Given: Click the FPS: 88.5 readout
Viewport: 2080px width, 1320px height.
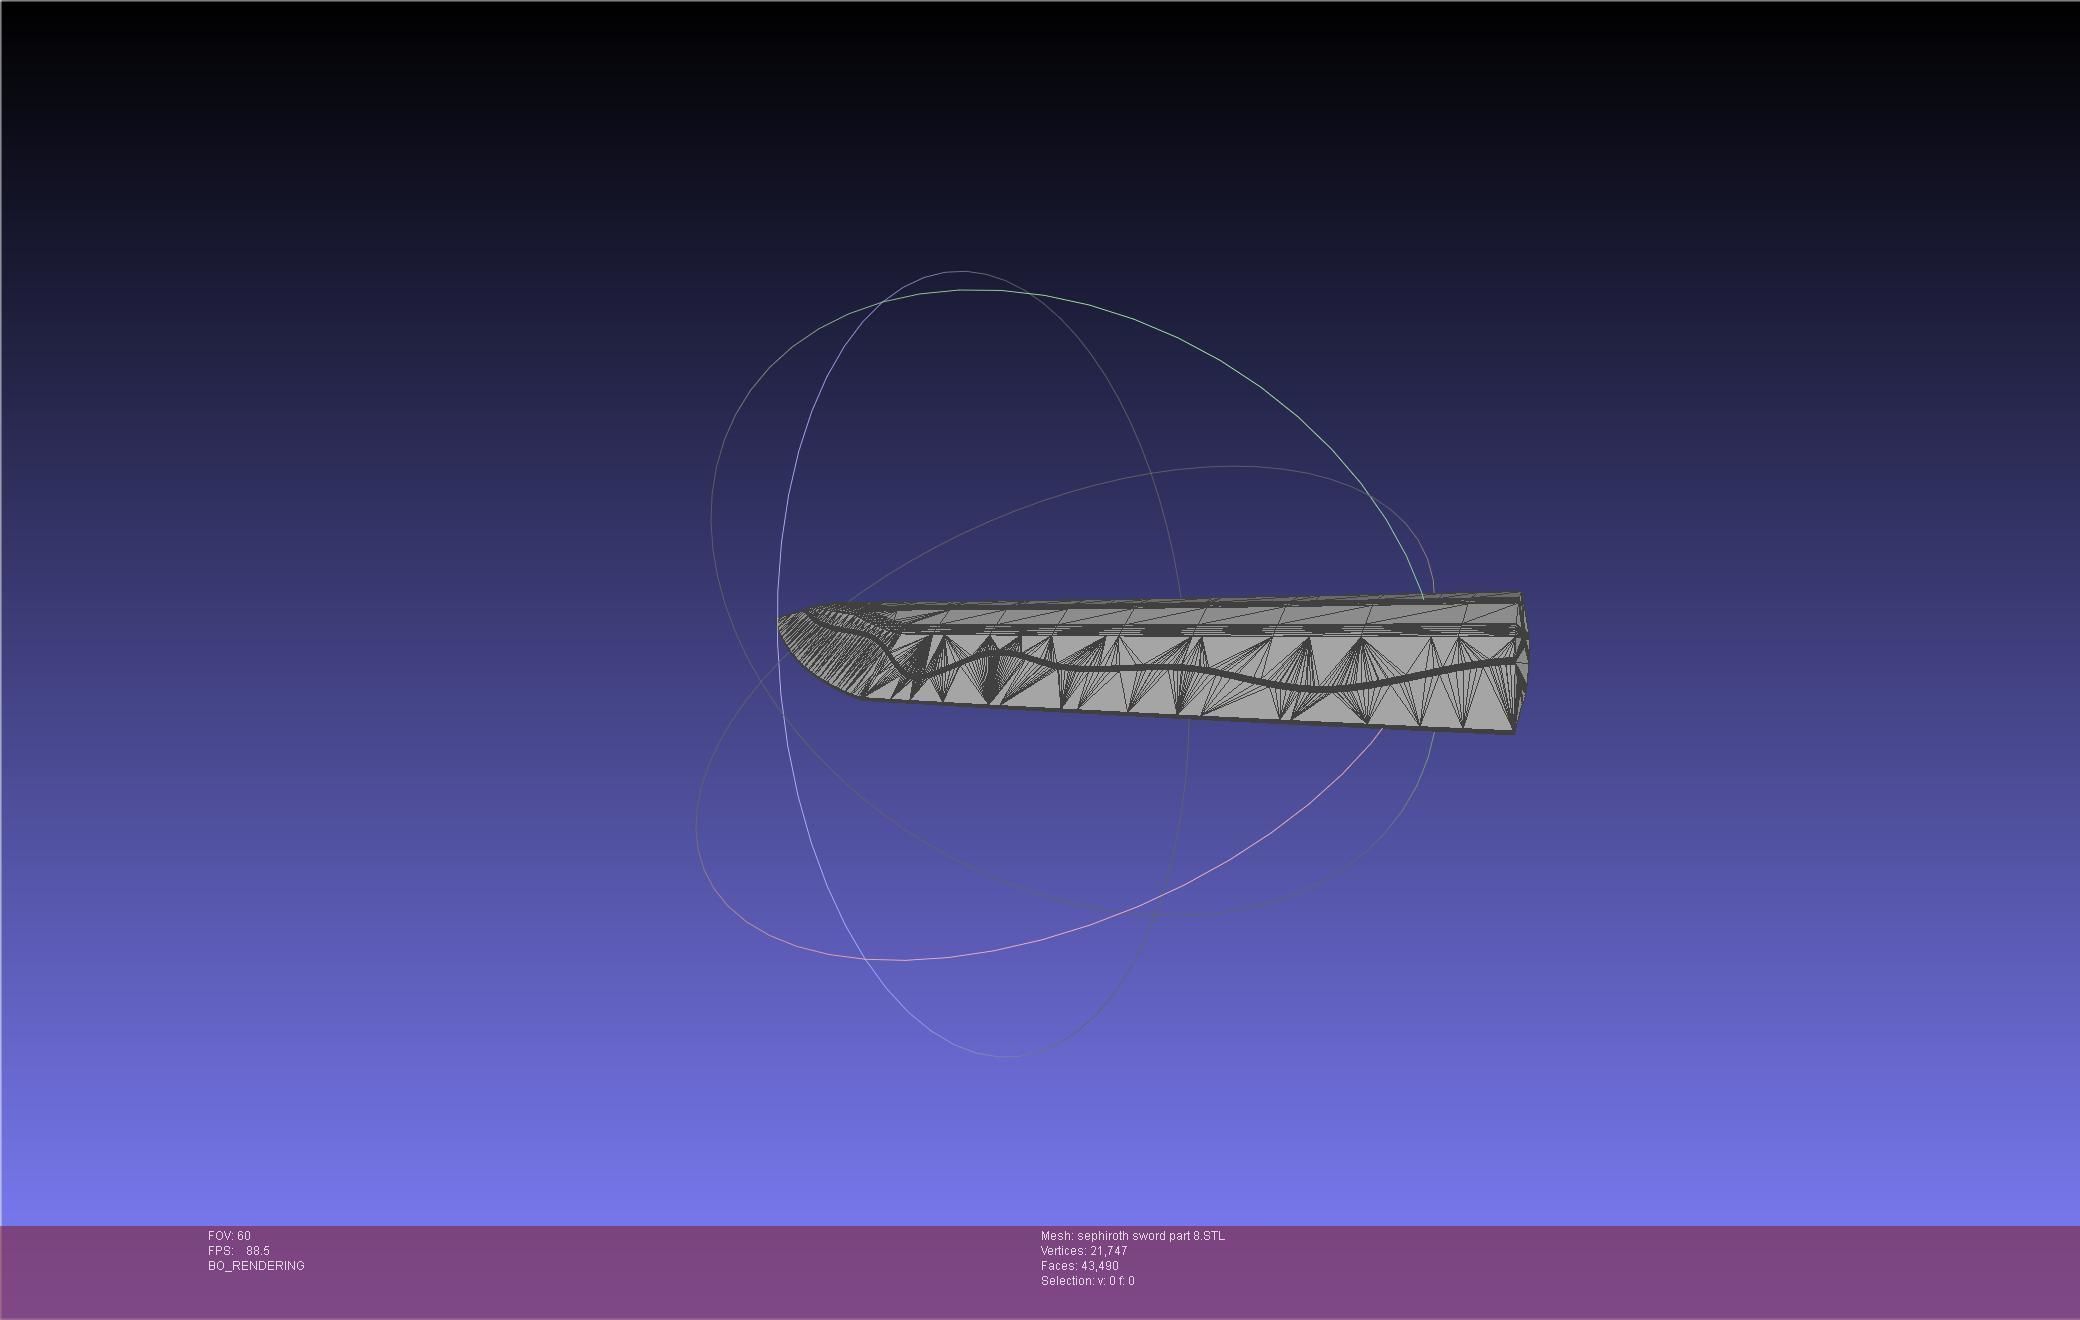Looking at the screenshot, I should (x=238, y=1251).
